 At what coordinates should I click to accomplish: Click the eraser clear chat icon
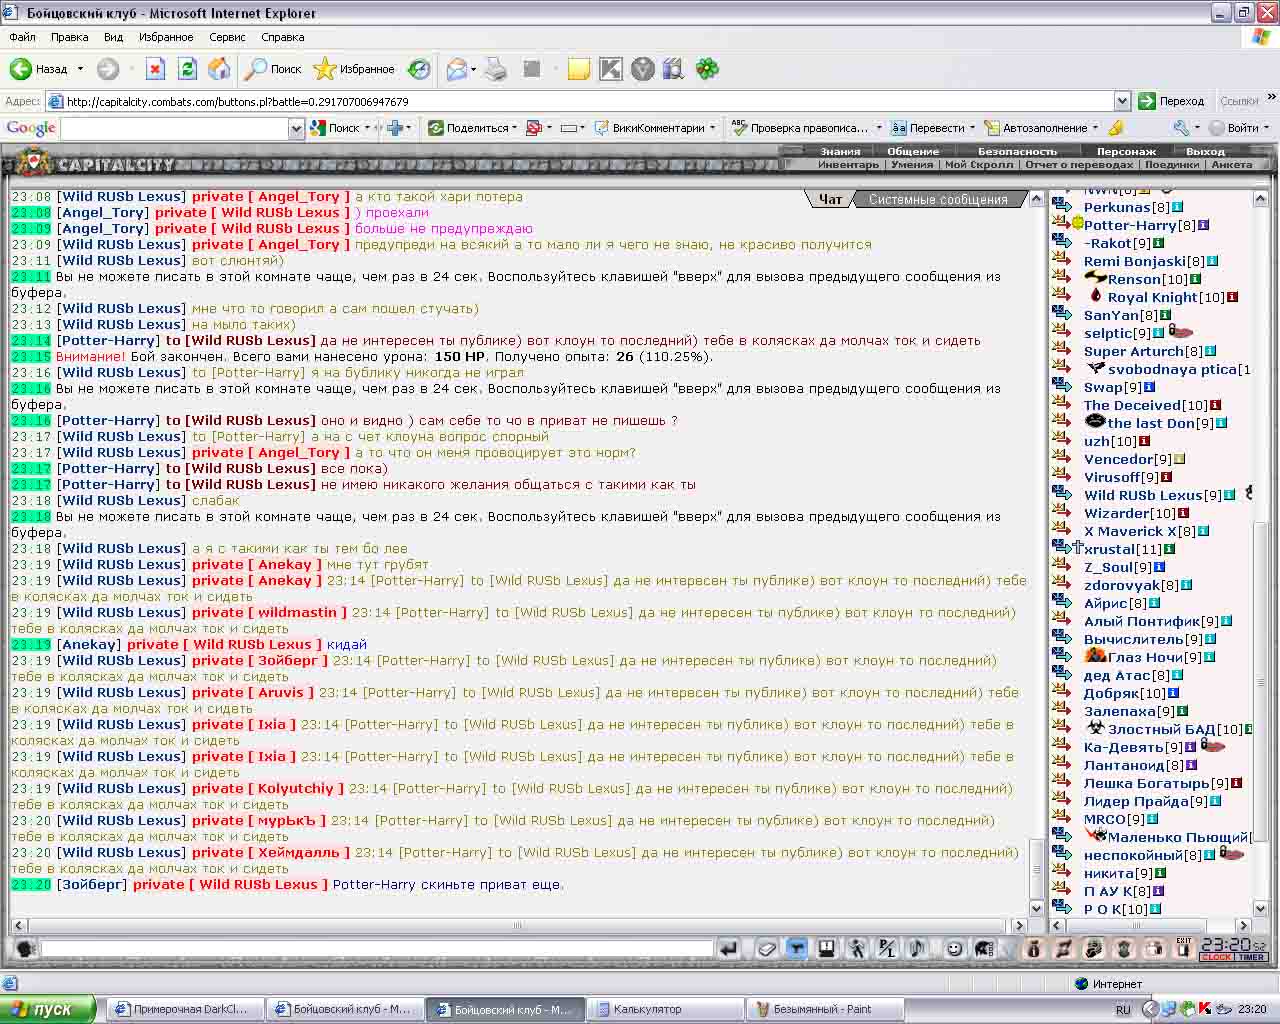(x=767, y=948)
